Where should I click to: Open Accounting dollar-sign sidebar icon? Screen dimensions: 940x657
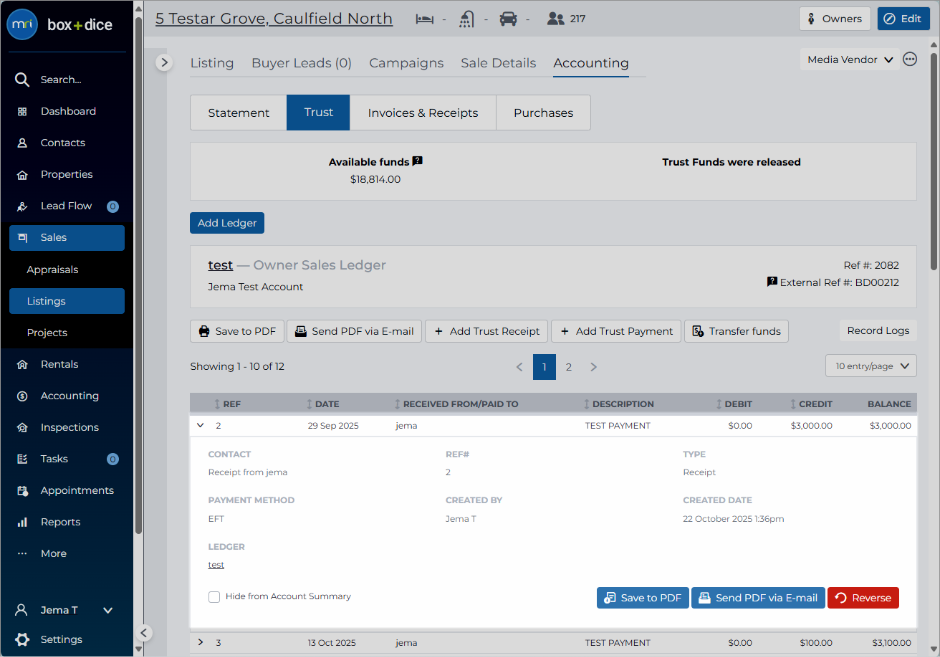[x=22, y=396]
